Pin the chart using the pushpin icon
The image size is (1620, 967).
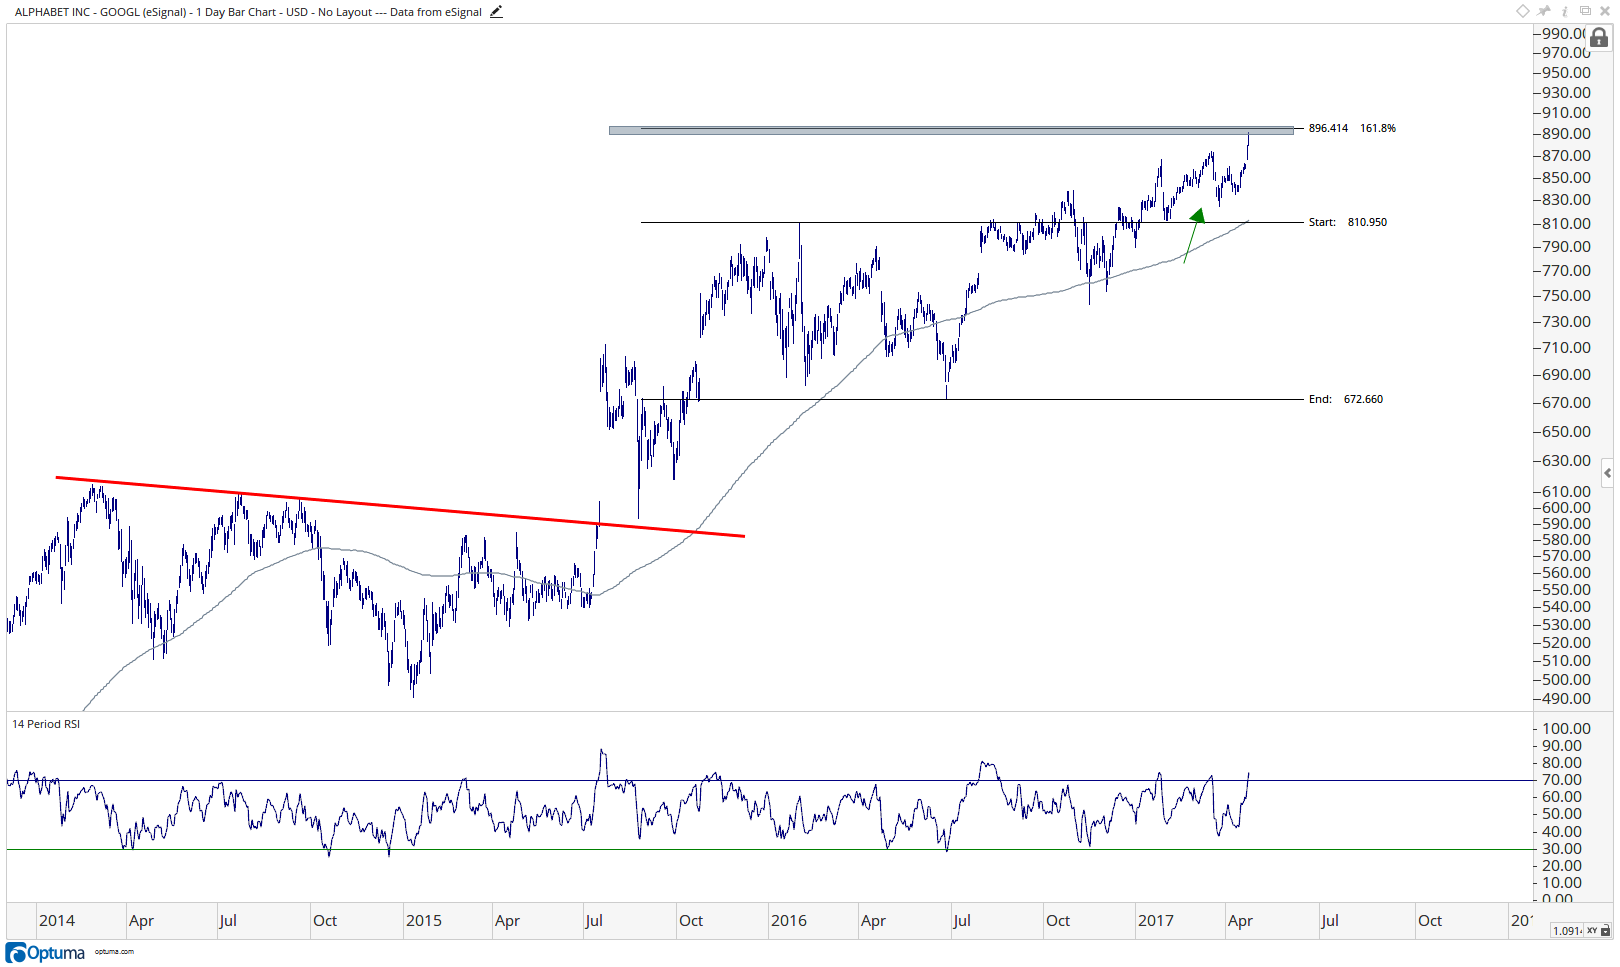[x=1544, y=11]
